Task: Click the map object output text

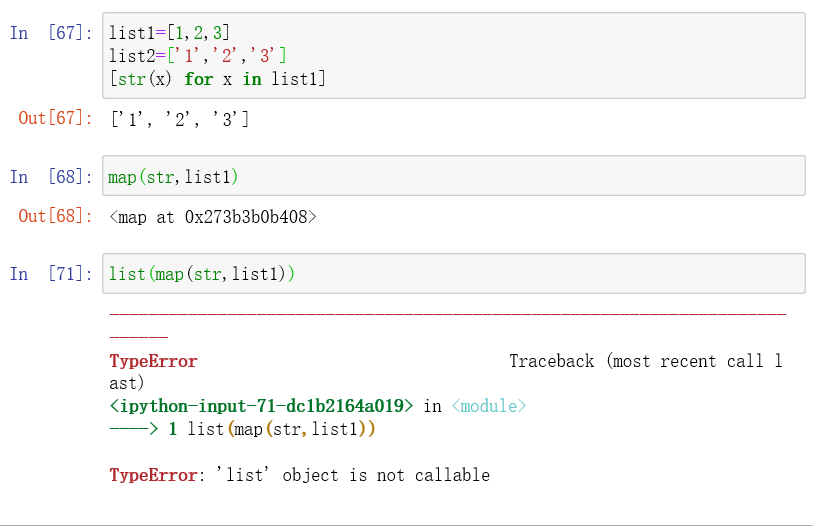Action: [213, 217]
